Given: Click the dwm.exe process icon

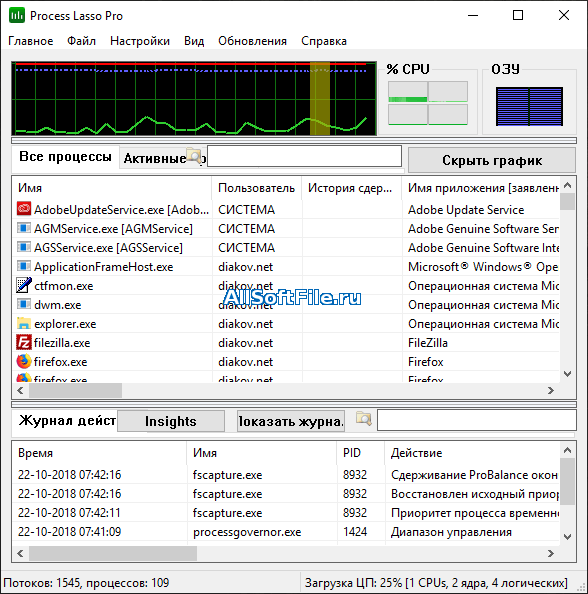Looking at the screenshot, I should pyautogui.click(x=23, y=304).
